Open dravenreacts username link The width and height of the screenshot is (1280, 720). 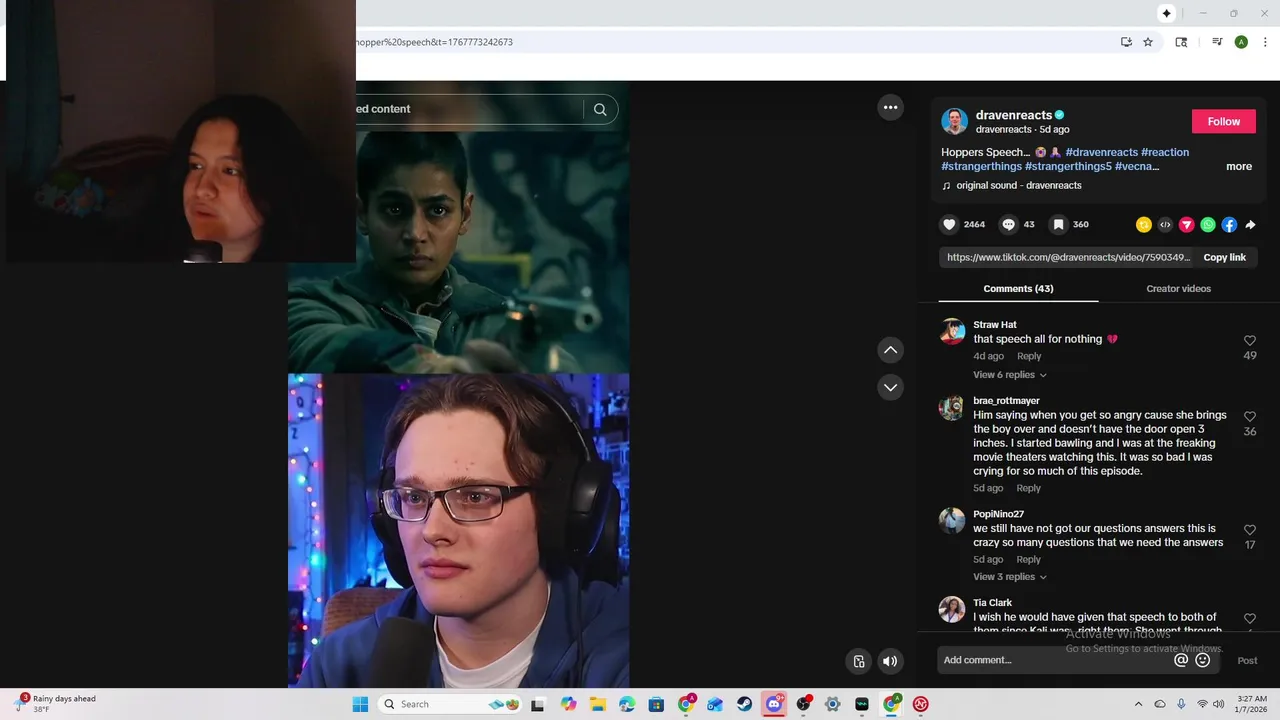point(1013,115)
